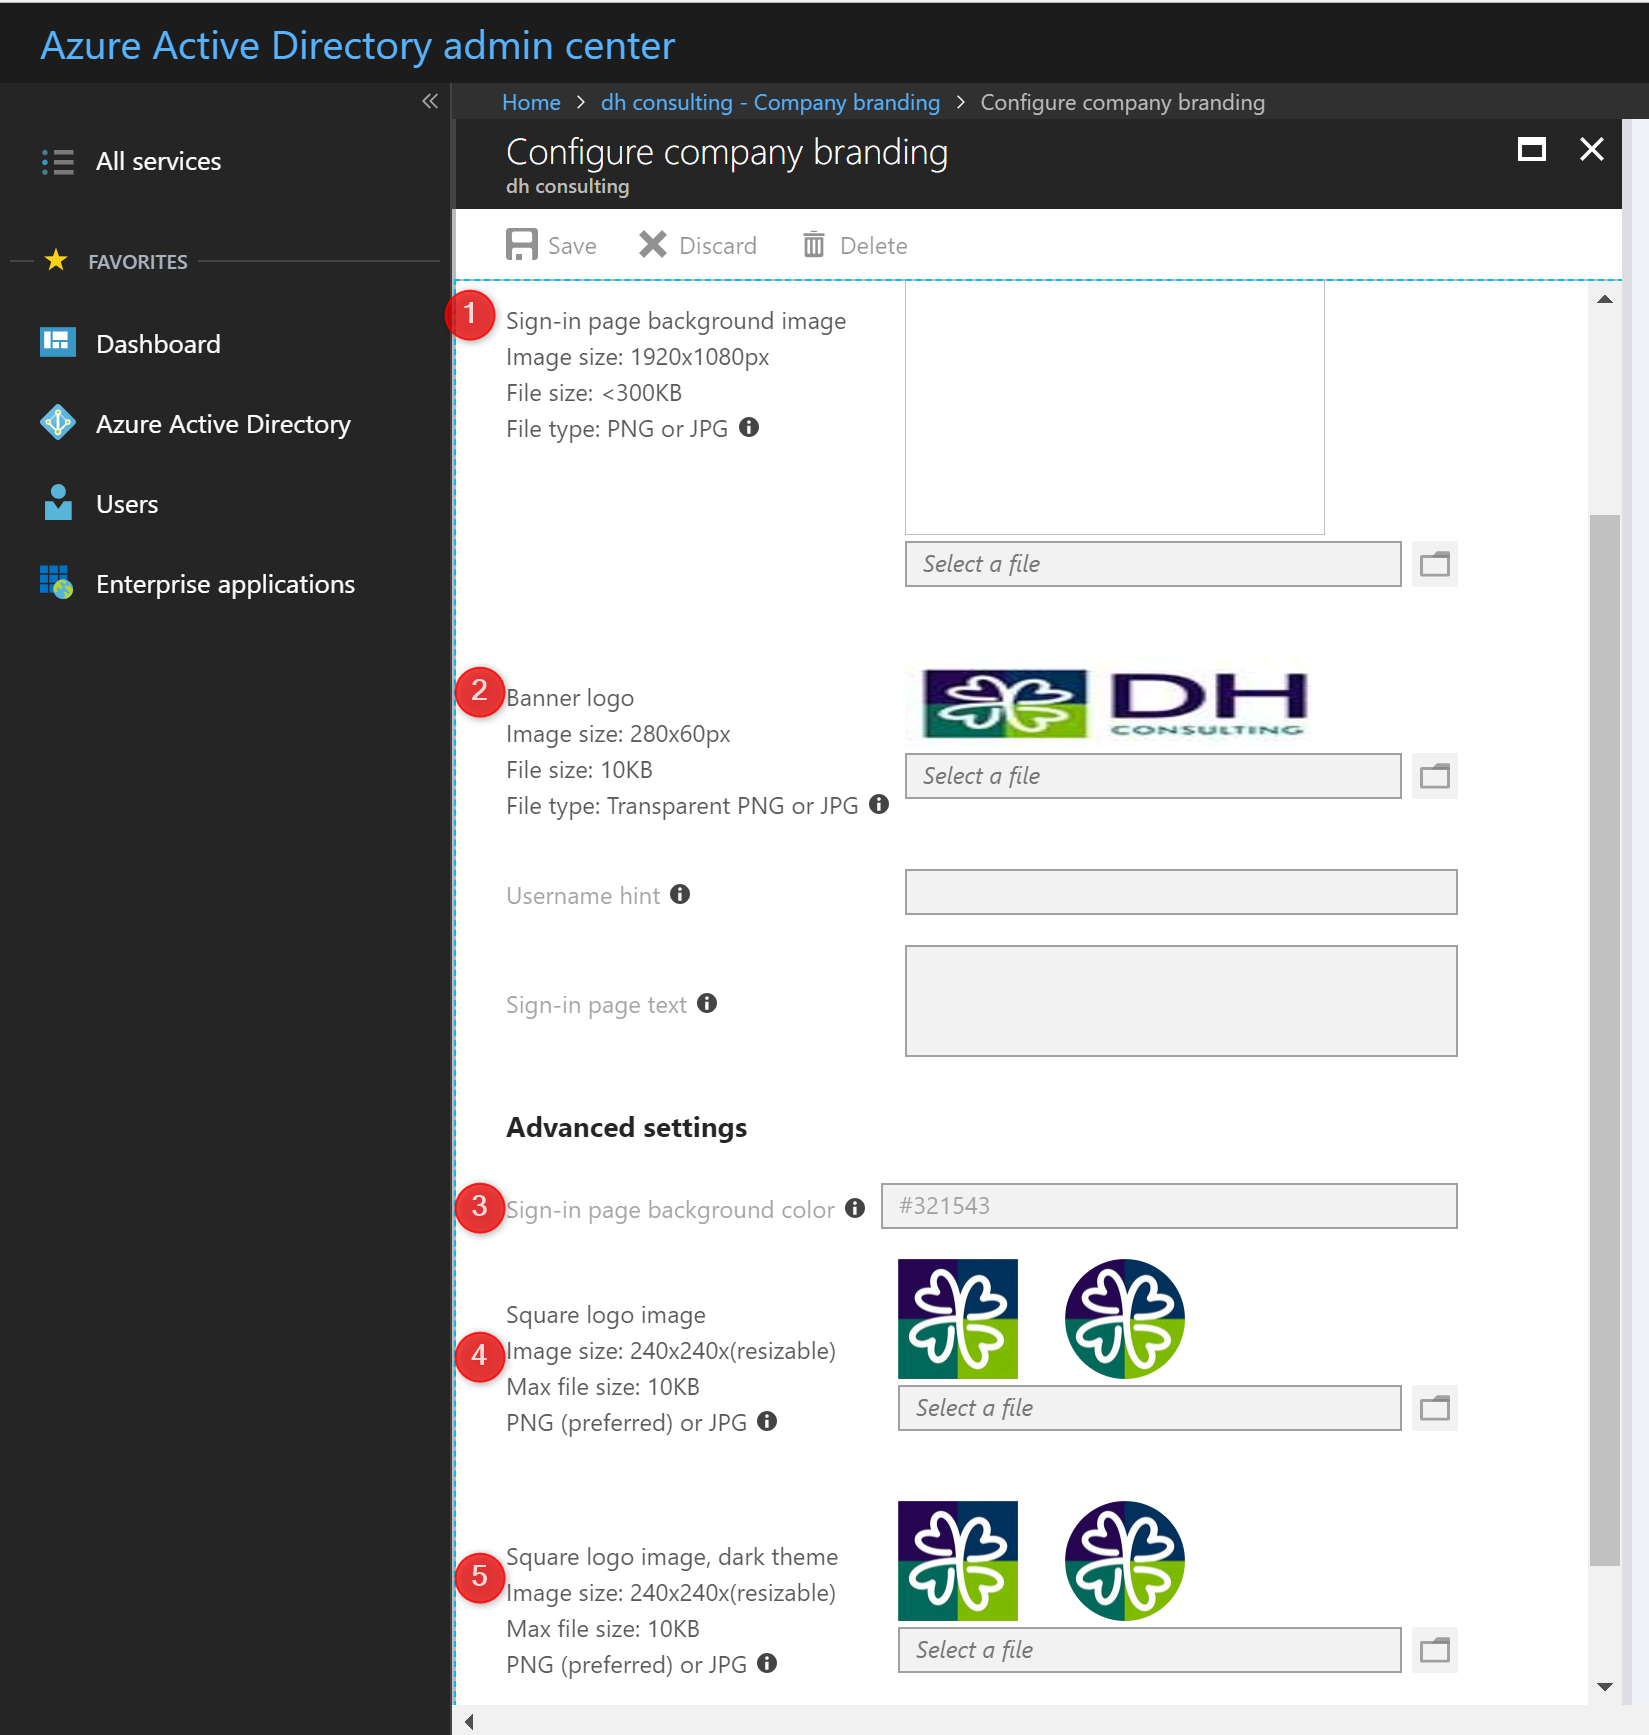Close the Configure company branding blade
Viewport: 1649px width, 1735px height.
tap(1592, 149)
